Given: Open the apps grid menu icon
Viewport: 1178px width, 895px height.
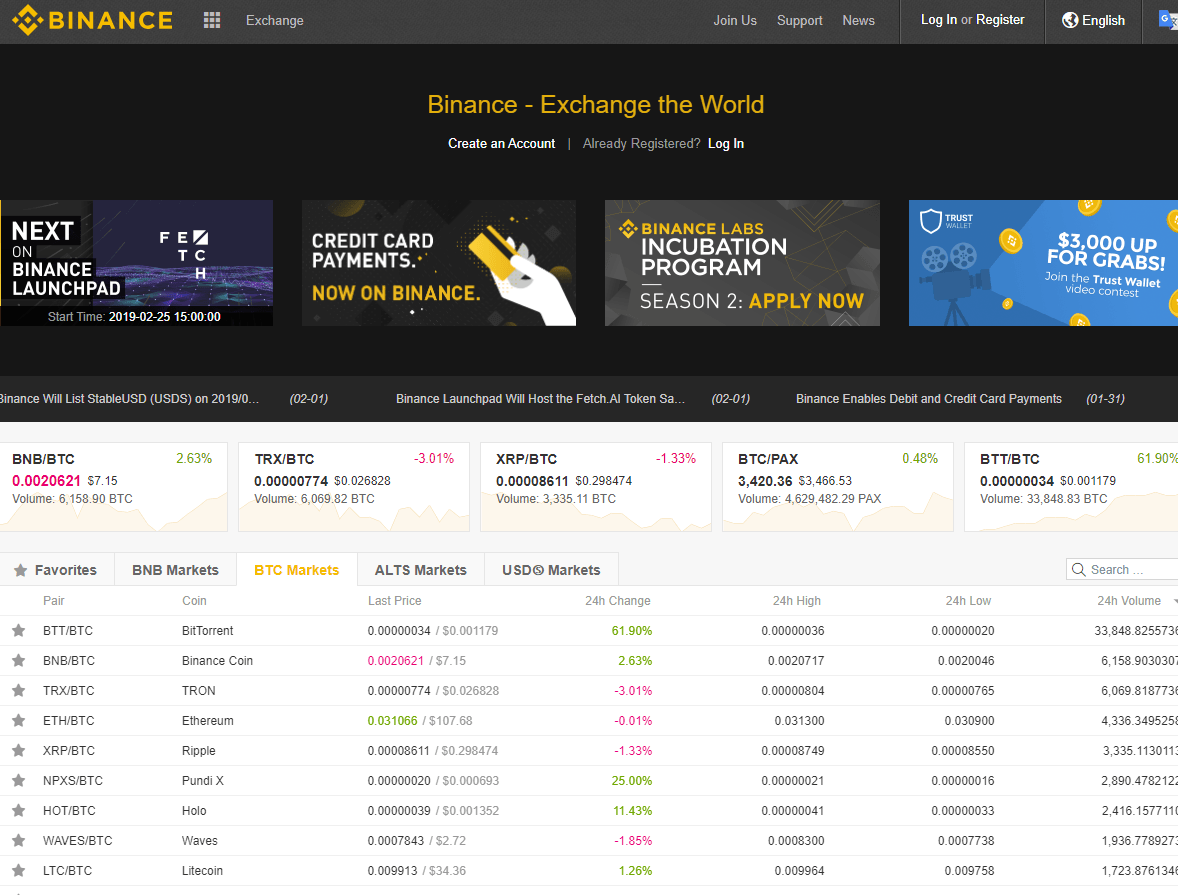Looking at the screenshot, I should tap(212, 20).
